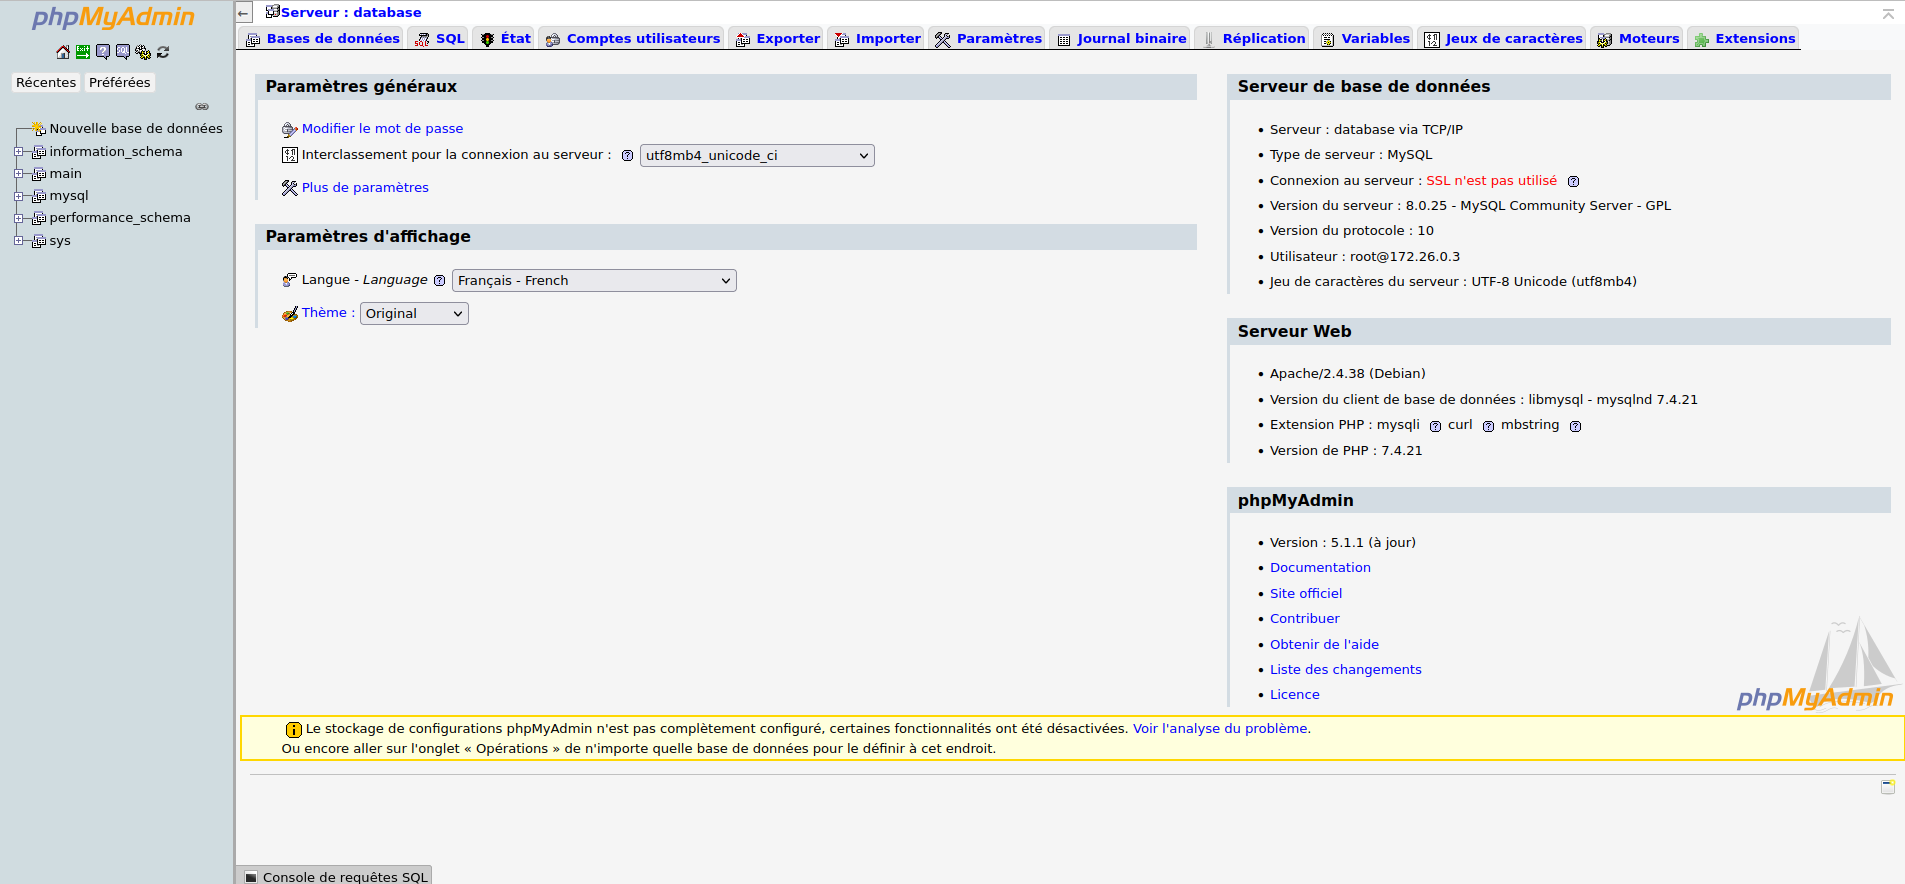The image size is (1905, 884).
Task: Open the Paramètres tab
Action: coord(987,39)
